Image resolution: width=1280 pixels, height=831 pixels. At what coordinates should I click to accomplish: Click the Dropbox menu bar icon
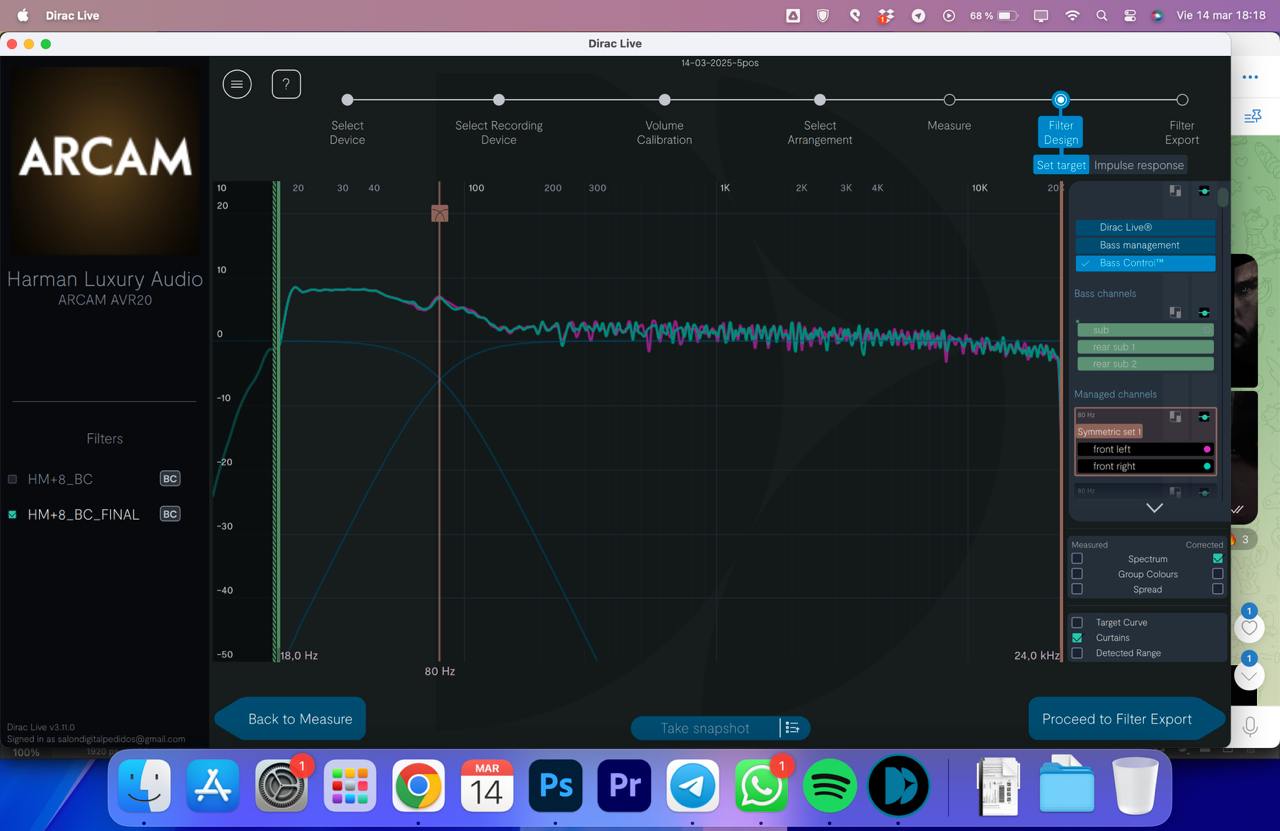point(886,16)
